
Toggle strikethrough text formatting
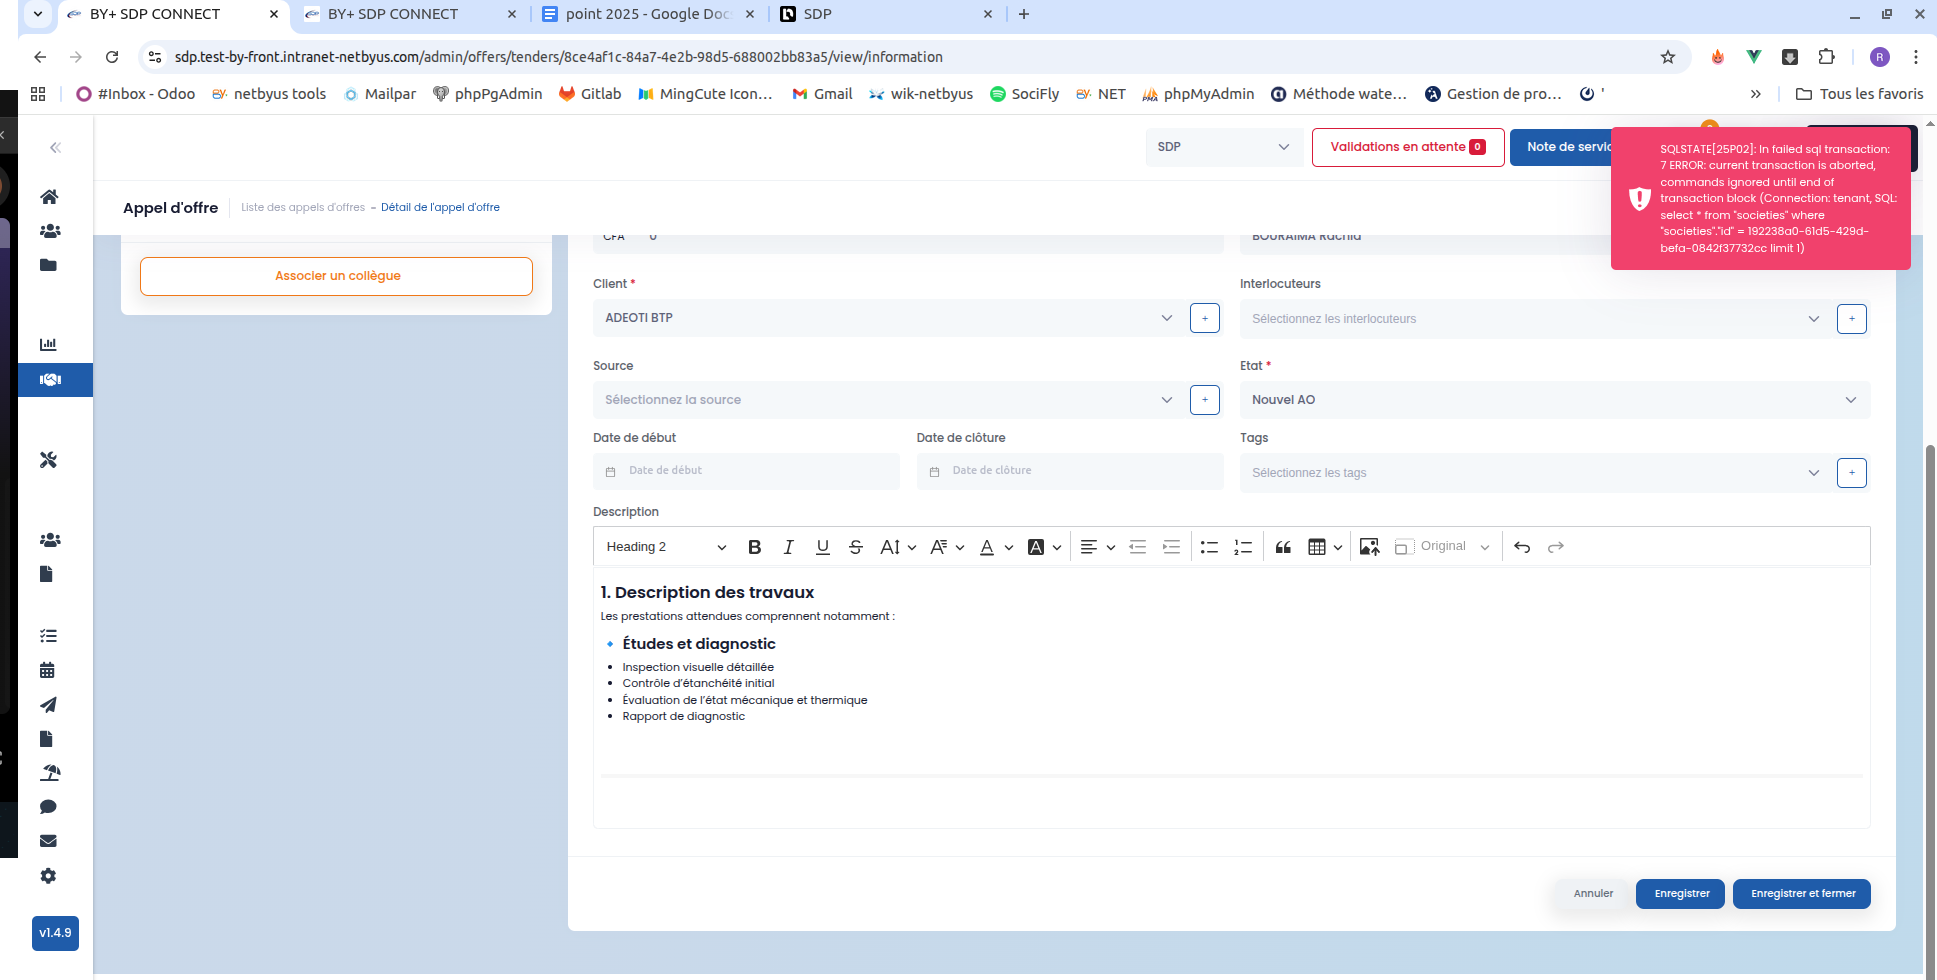[x=855, y=547]
